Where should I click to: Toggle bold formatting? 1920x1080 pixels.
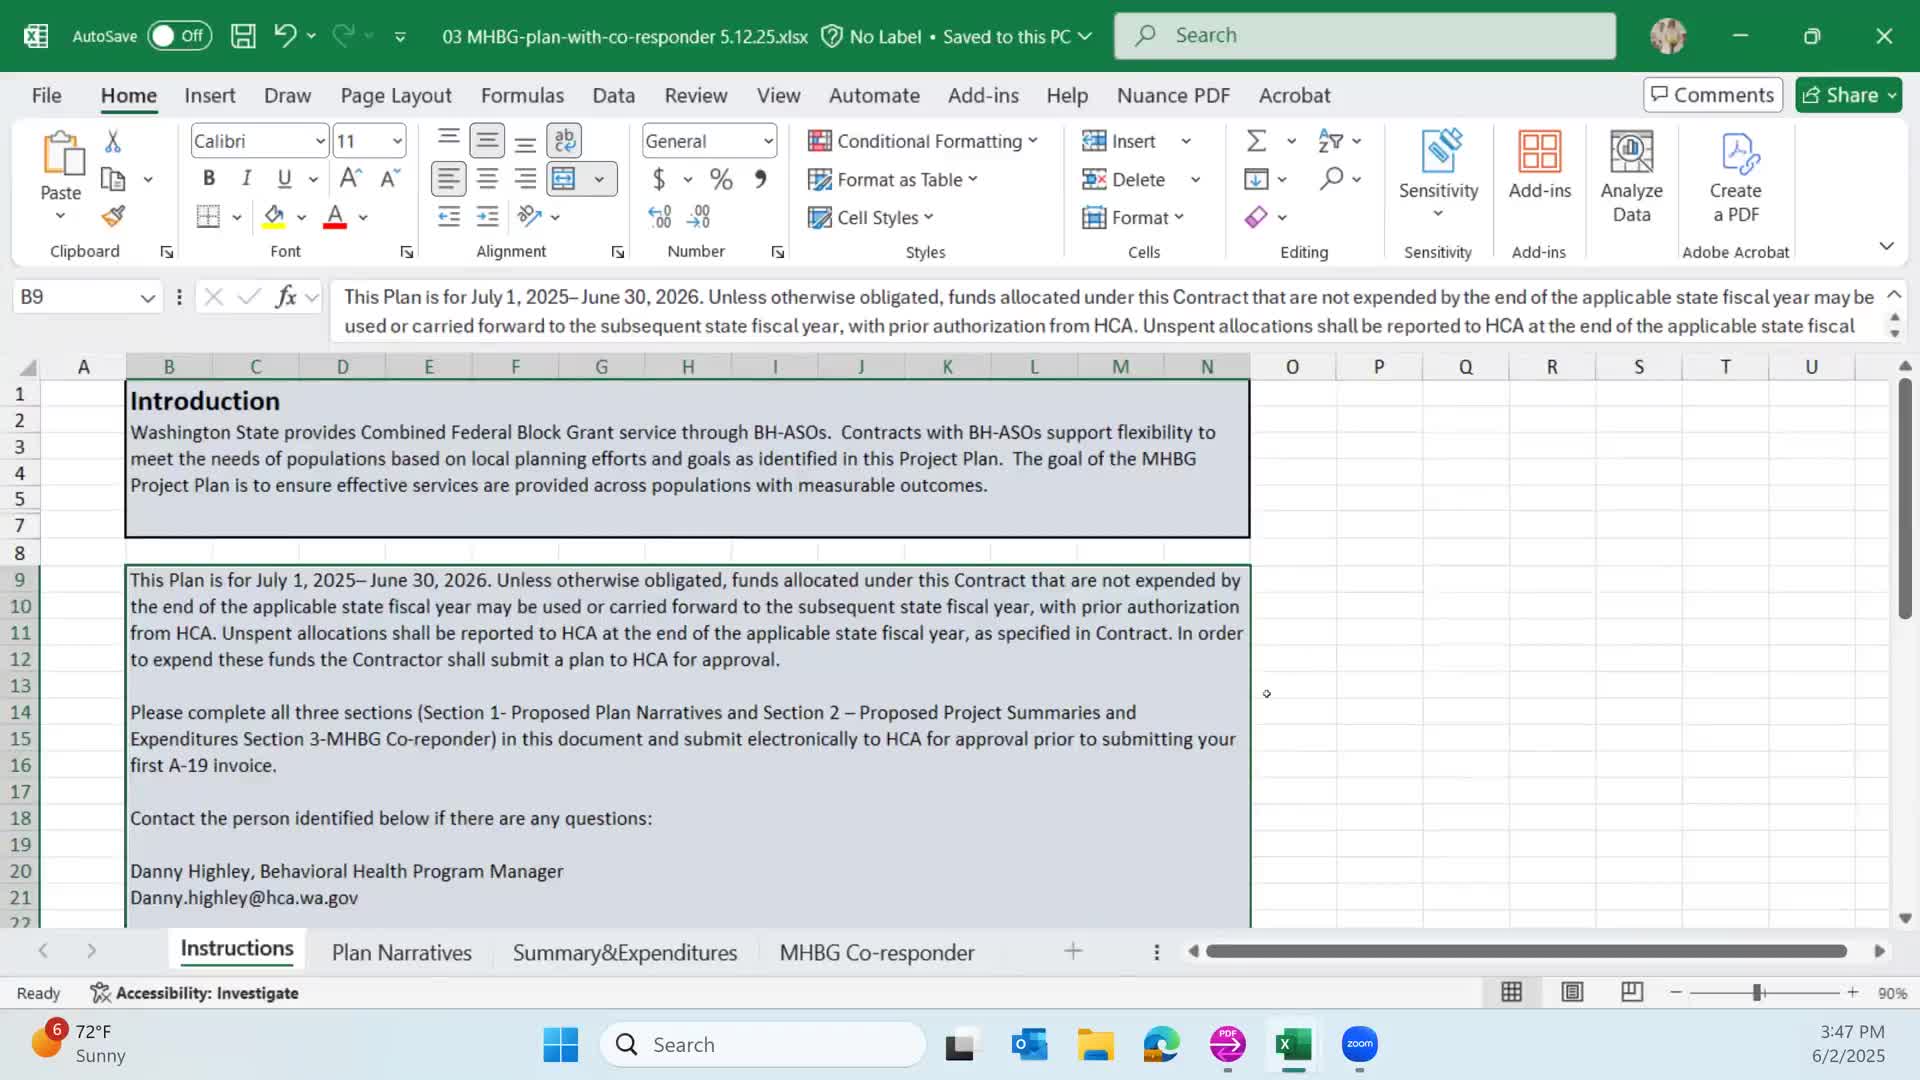(209, 178)
